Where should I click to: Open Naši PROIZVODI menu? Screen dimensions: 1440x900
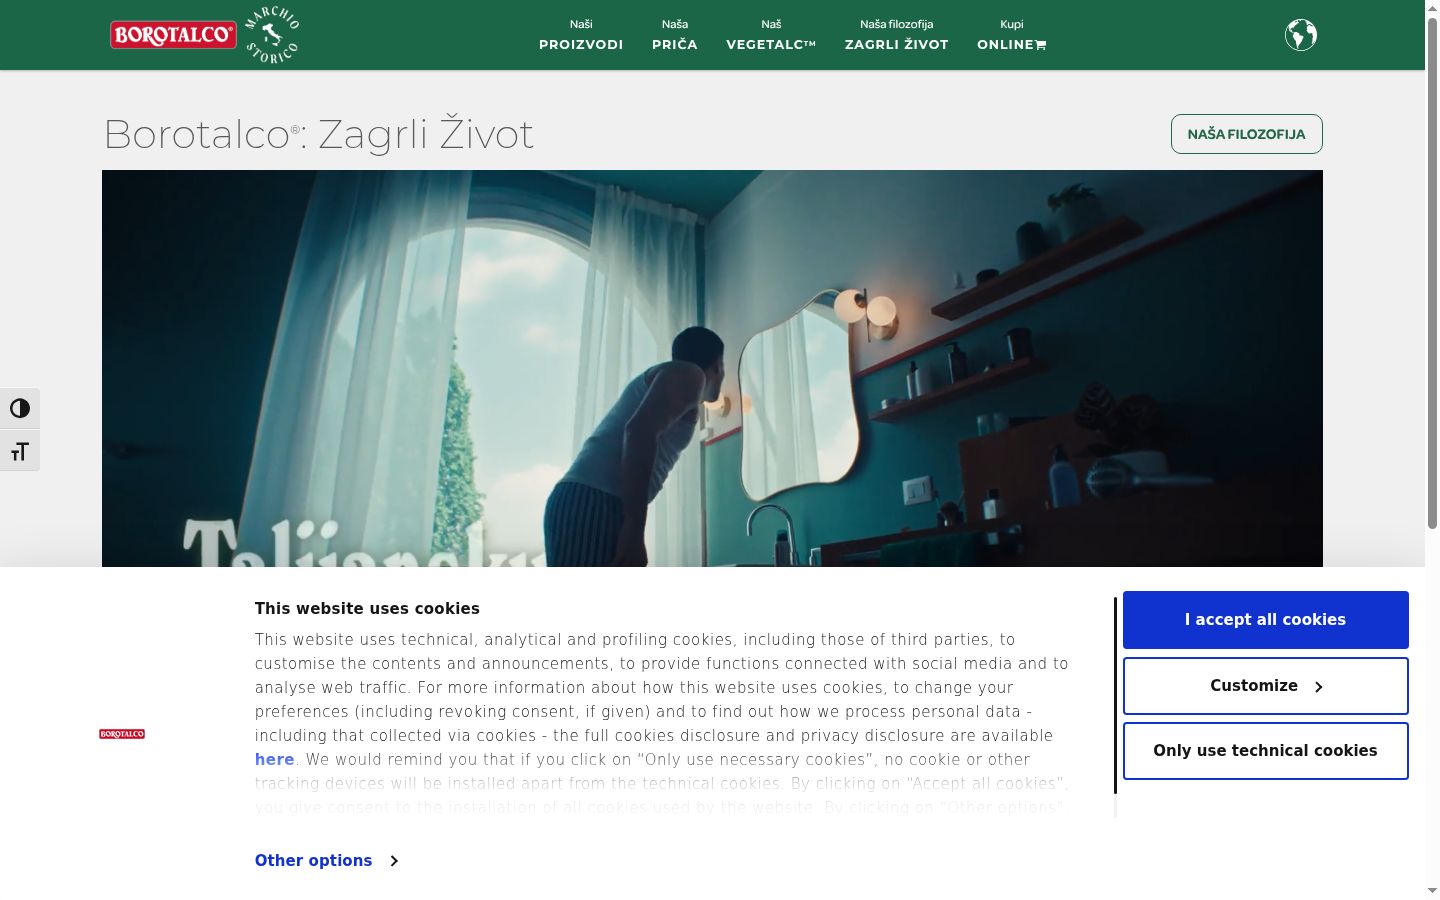coord(581,35)
